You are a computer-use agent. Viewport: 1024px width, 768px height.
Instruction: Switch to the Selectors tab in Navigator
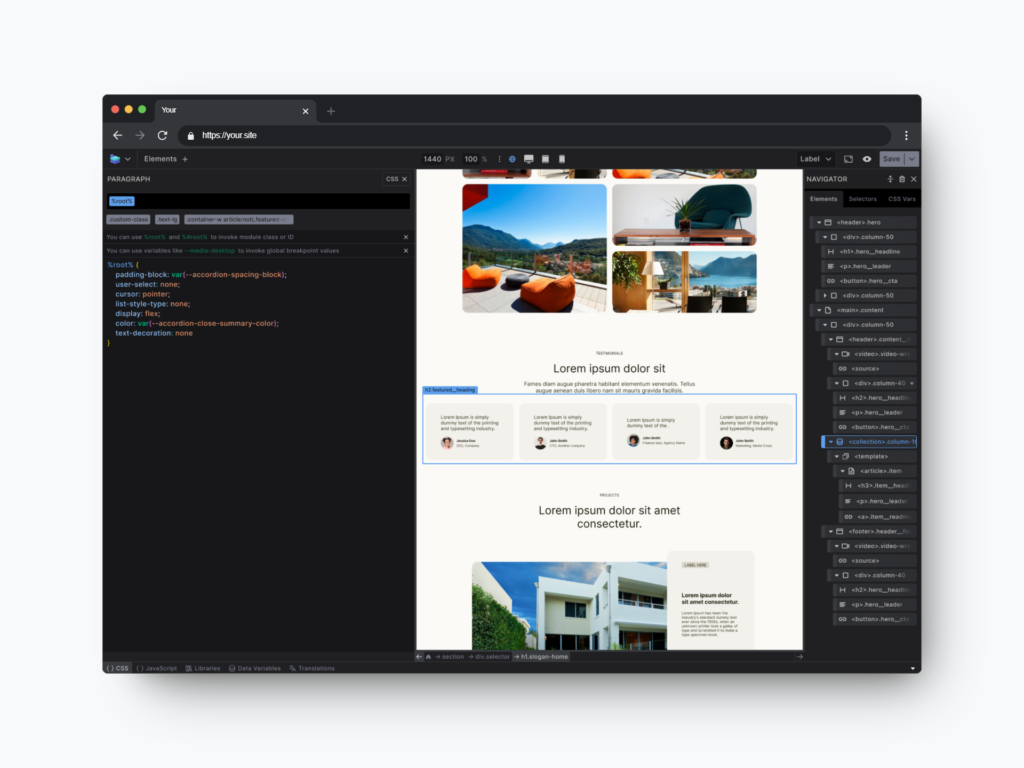click(x=862, y=199)
